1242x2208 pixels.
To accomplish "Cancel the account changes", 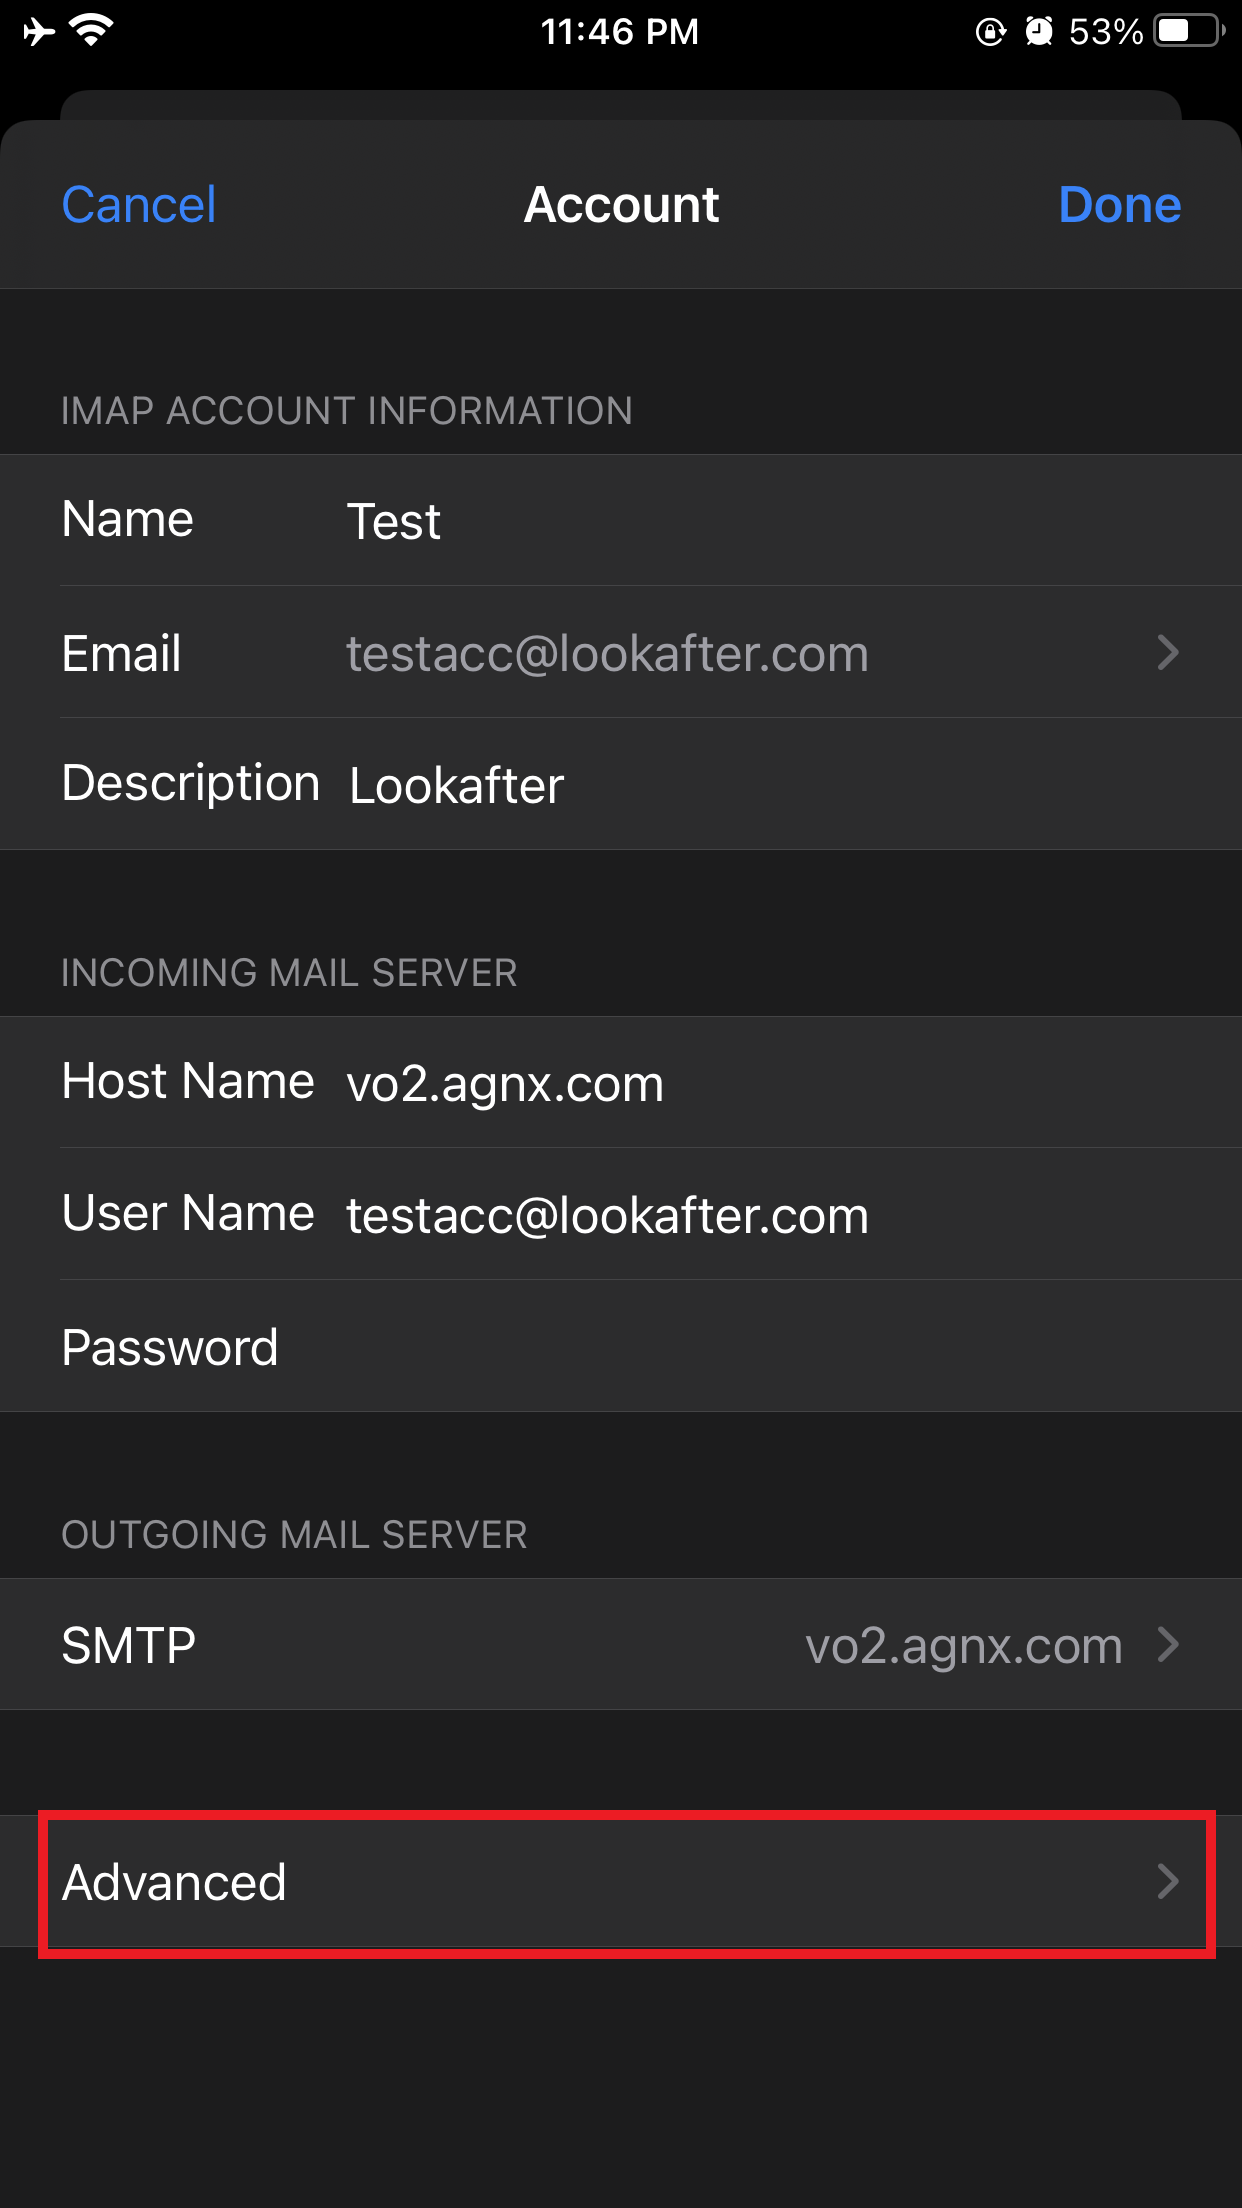I will click(x=138, y=205).
